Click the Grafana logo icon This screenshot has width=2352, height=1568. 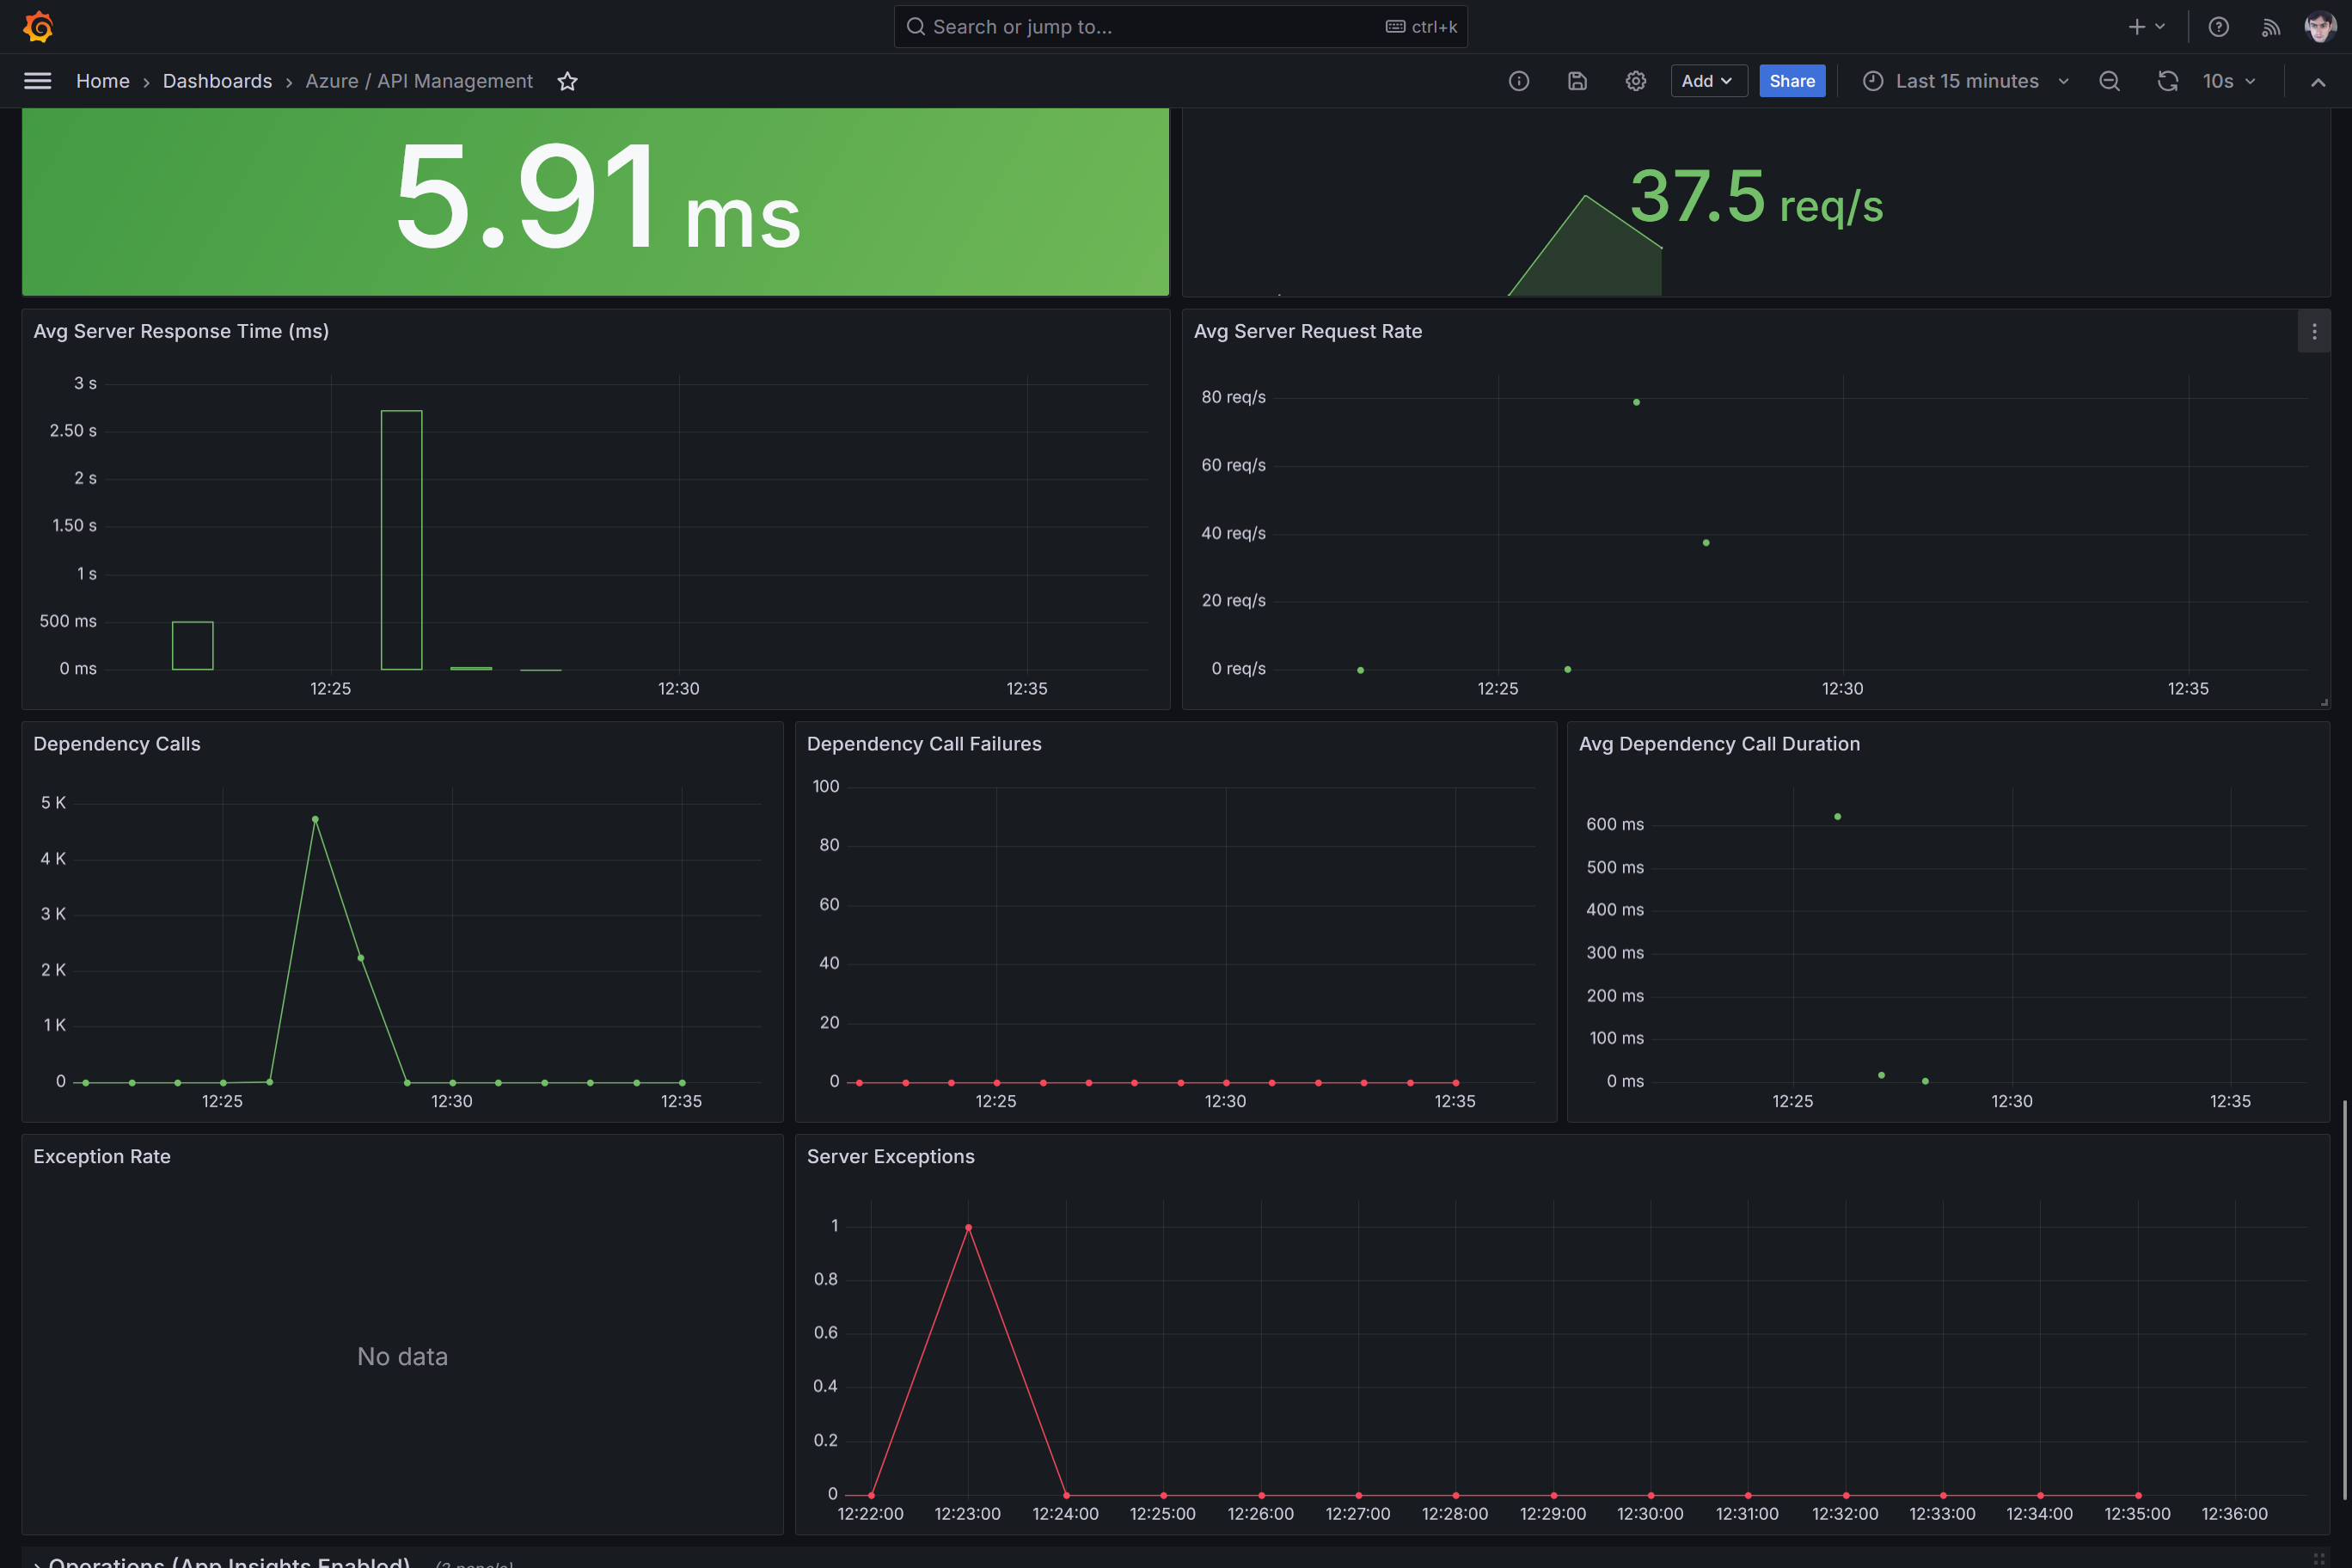(38, 27)
